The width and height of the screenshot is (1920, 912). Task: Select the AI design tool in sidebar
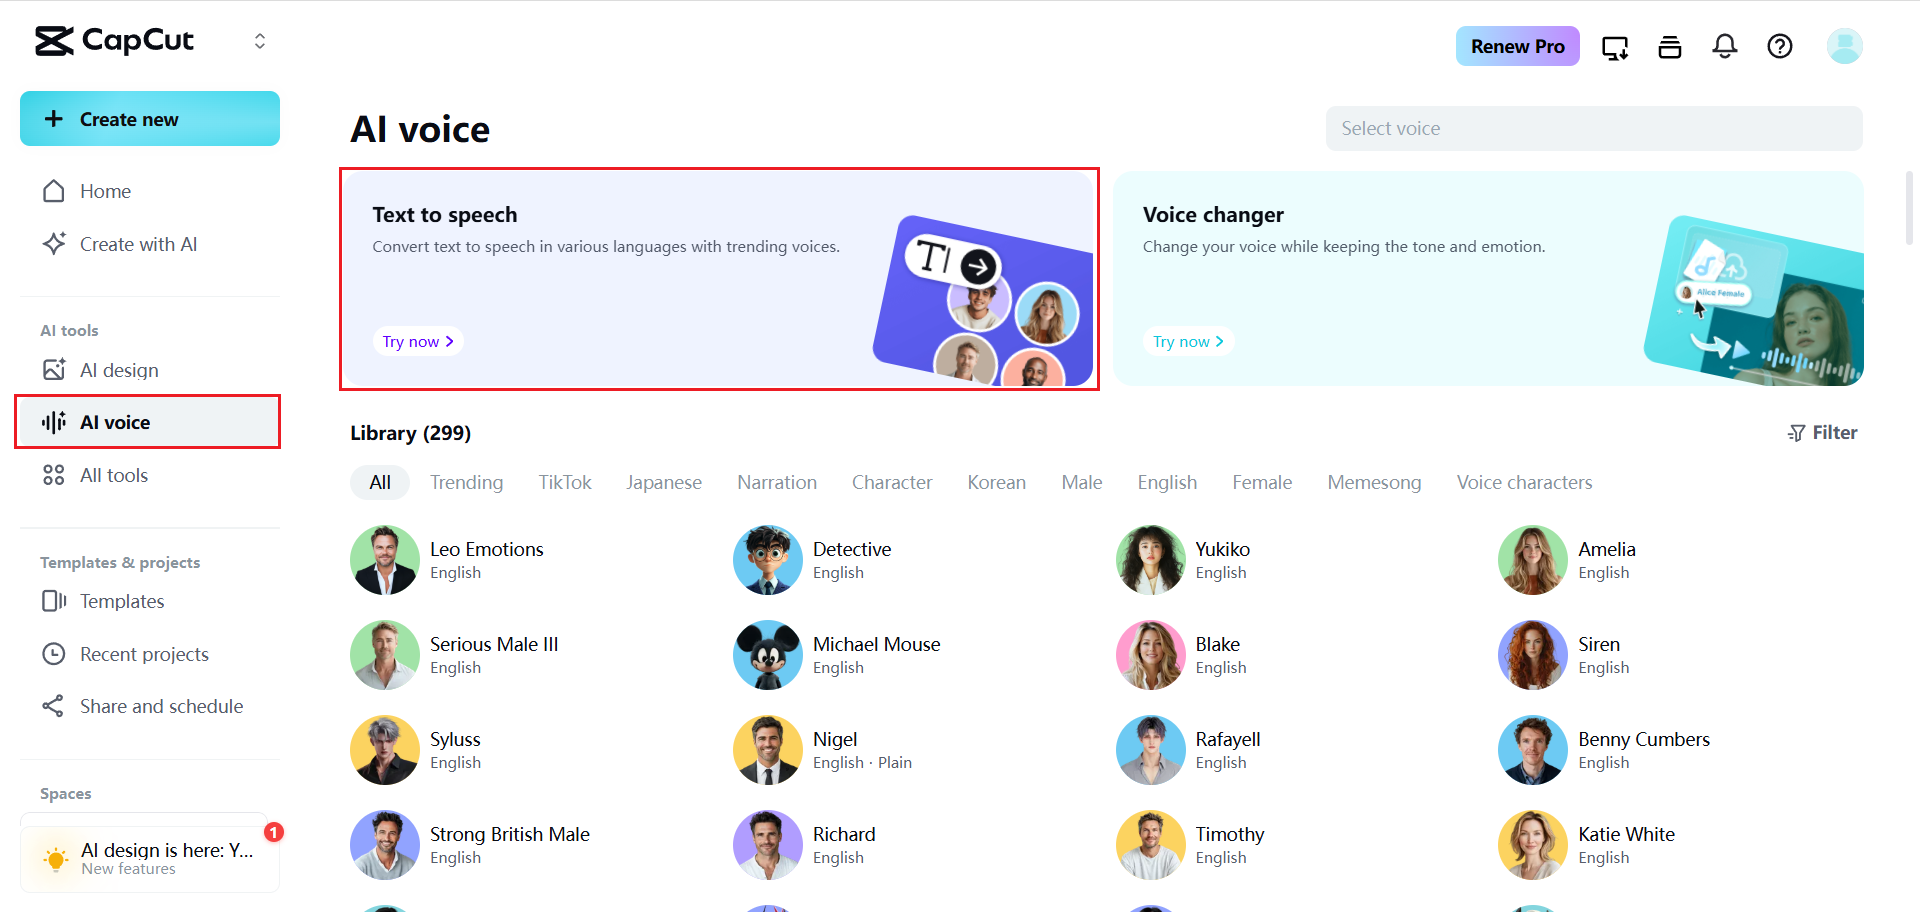pos(119,370)
